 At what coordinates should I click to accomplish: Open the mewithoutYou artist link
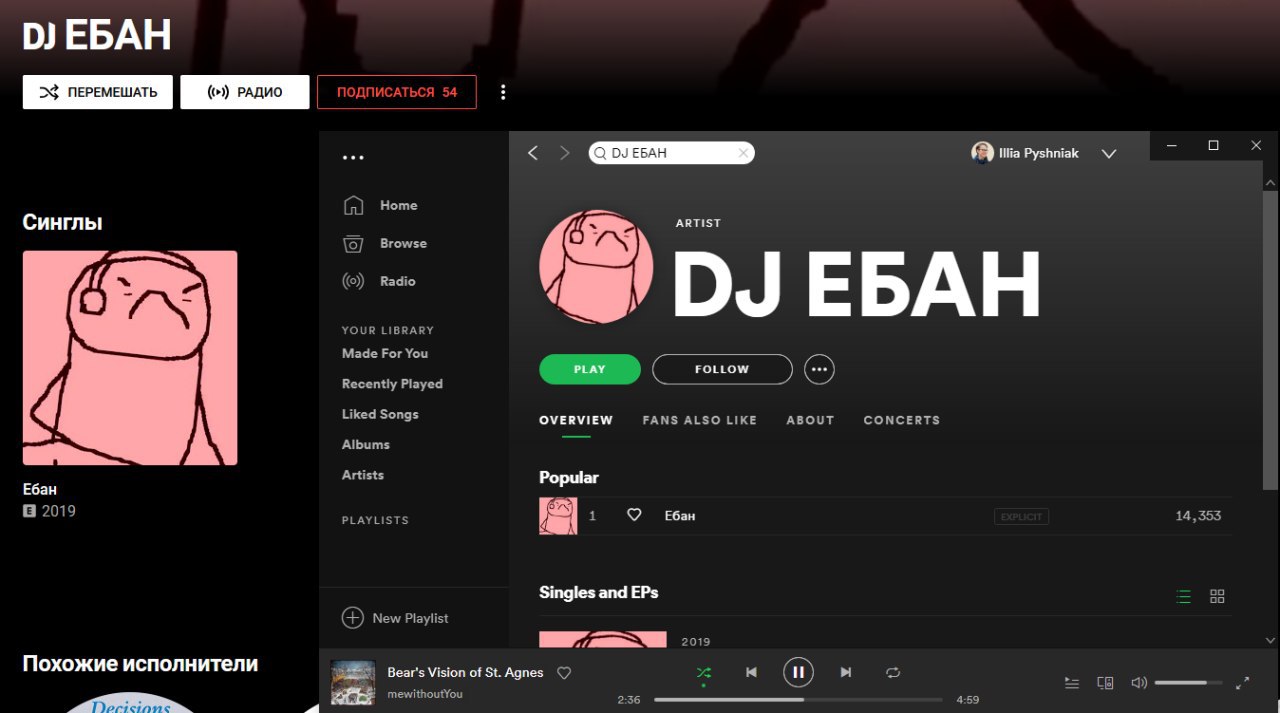425,694
